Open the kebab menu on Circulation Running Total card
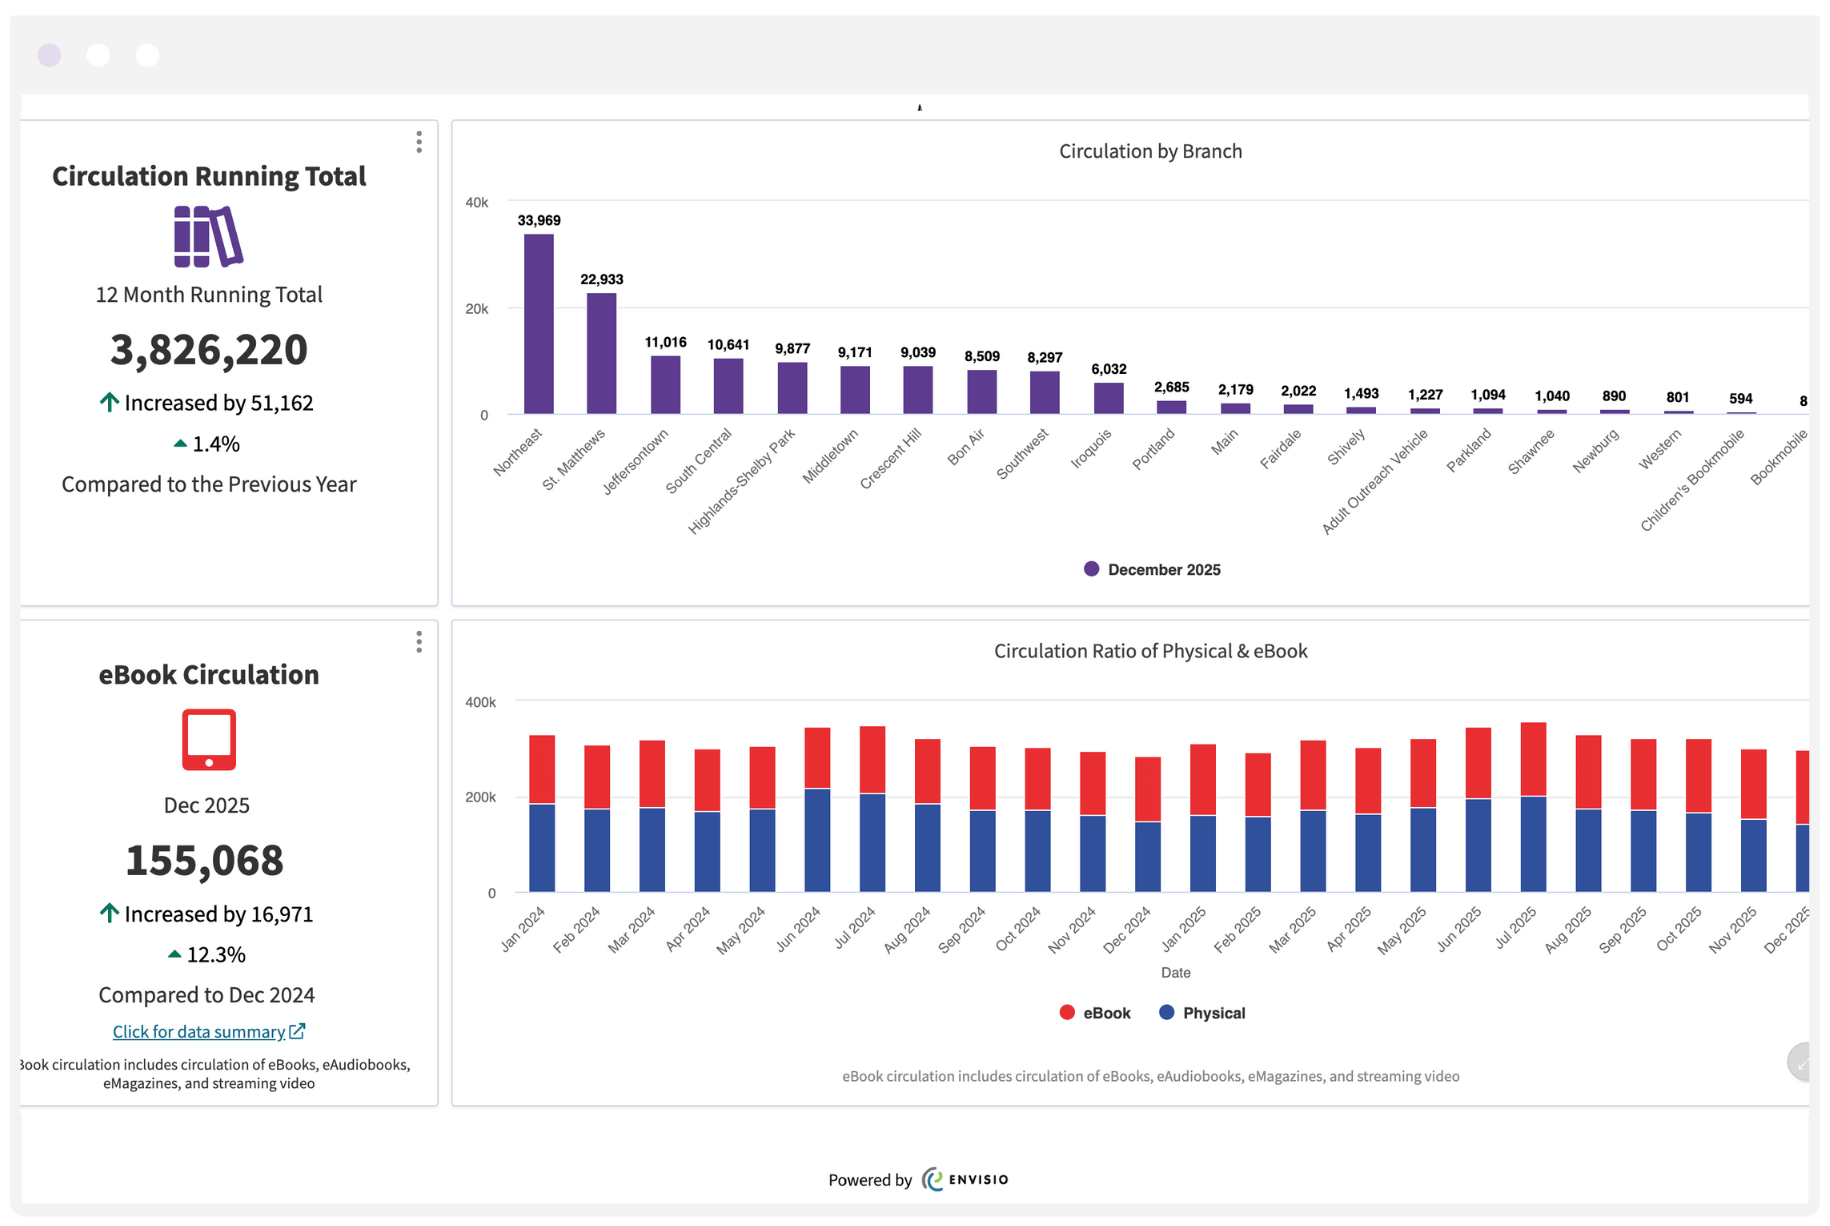The width and height of the screenshot is (1830, 1226). [419, 142]
